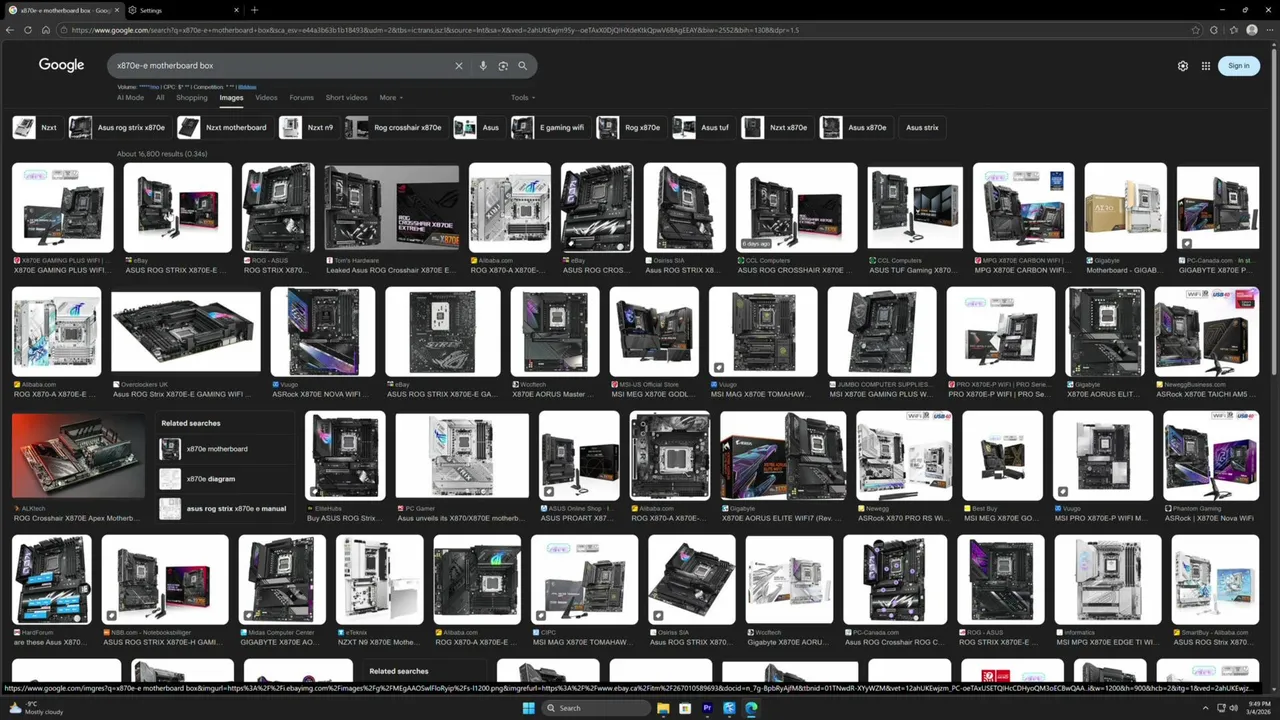Switch to the All results tab
Screen dimensions: 1280x720
(x=160, y=98)
